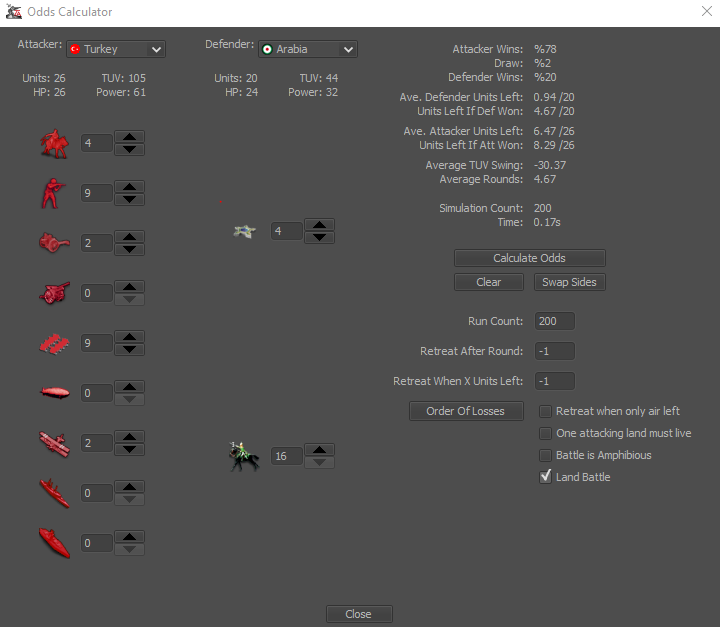Click the Swap Sides button
This screenshot has height=627, width=720.
pos(569,282)
